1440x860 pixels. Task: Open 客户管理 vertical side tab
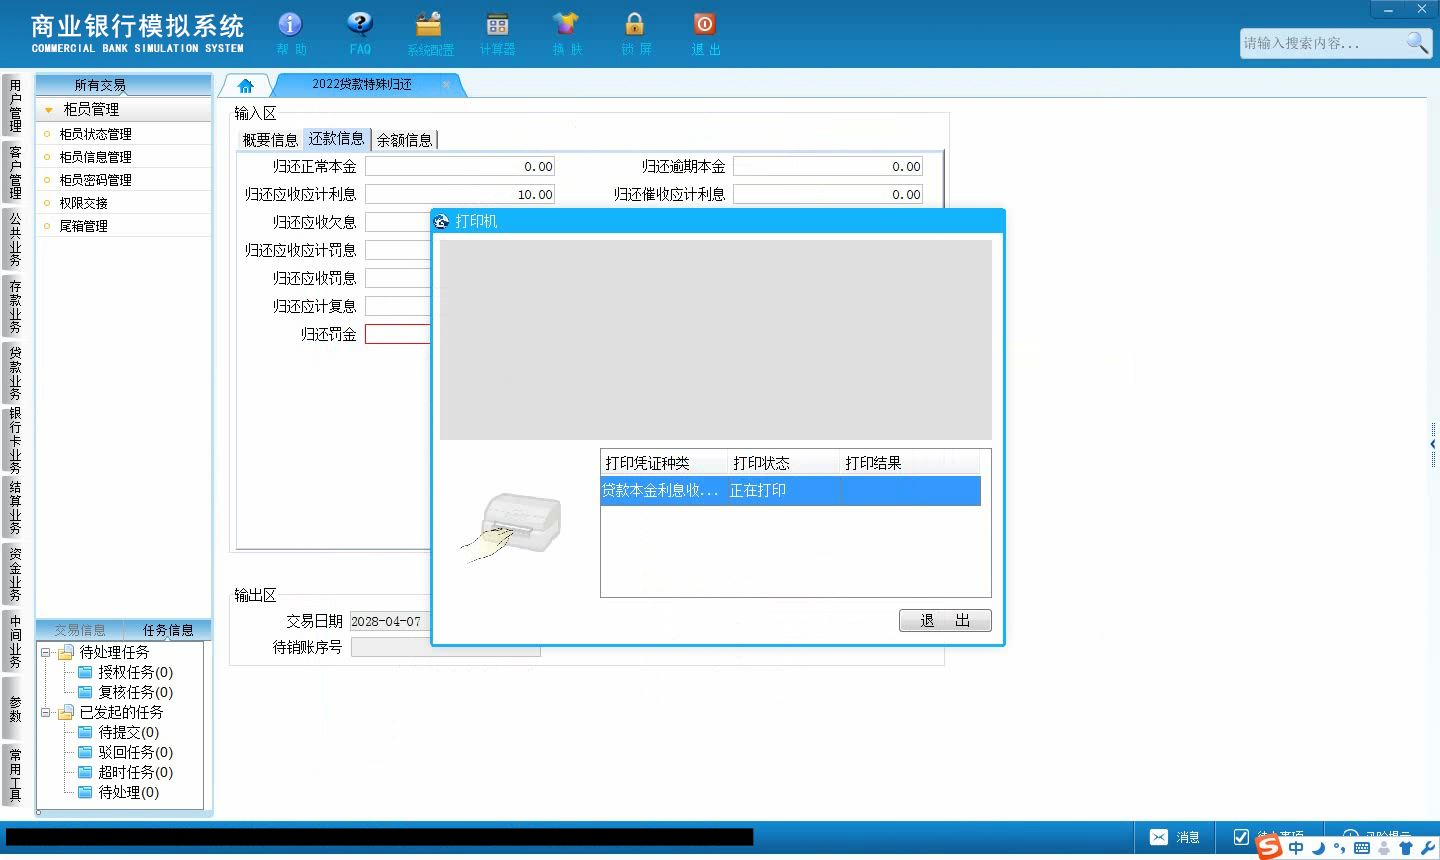[x=15, y=172]
